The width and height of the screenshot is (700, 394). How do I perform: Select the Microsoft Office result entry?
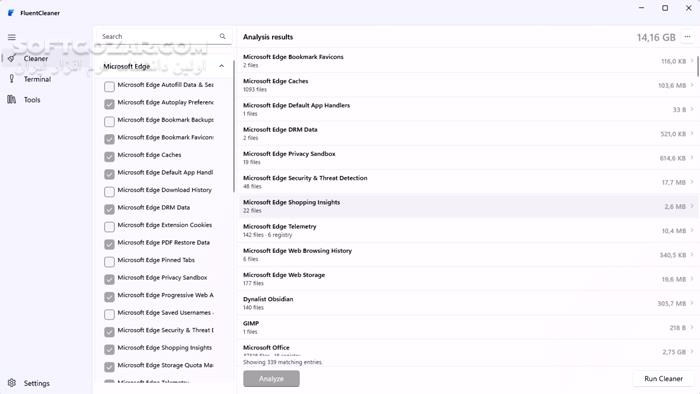469,351
